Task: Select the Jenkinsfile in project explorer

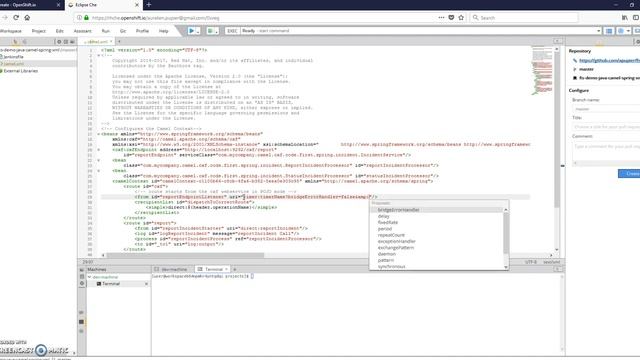Action: pos(13,57)
